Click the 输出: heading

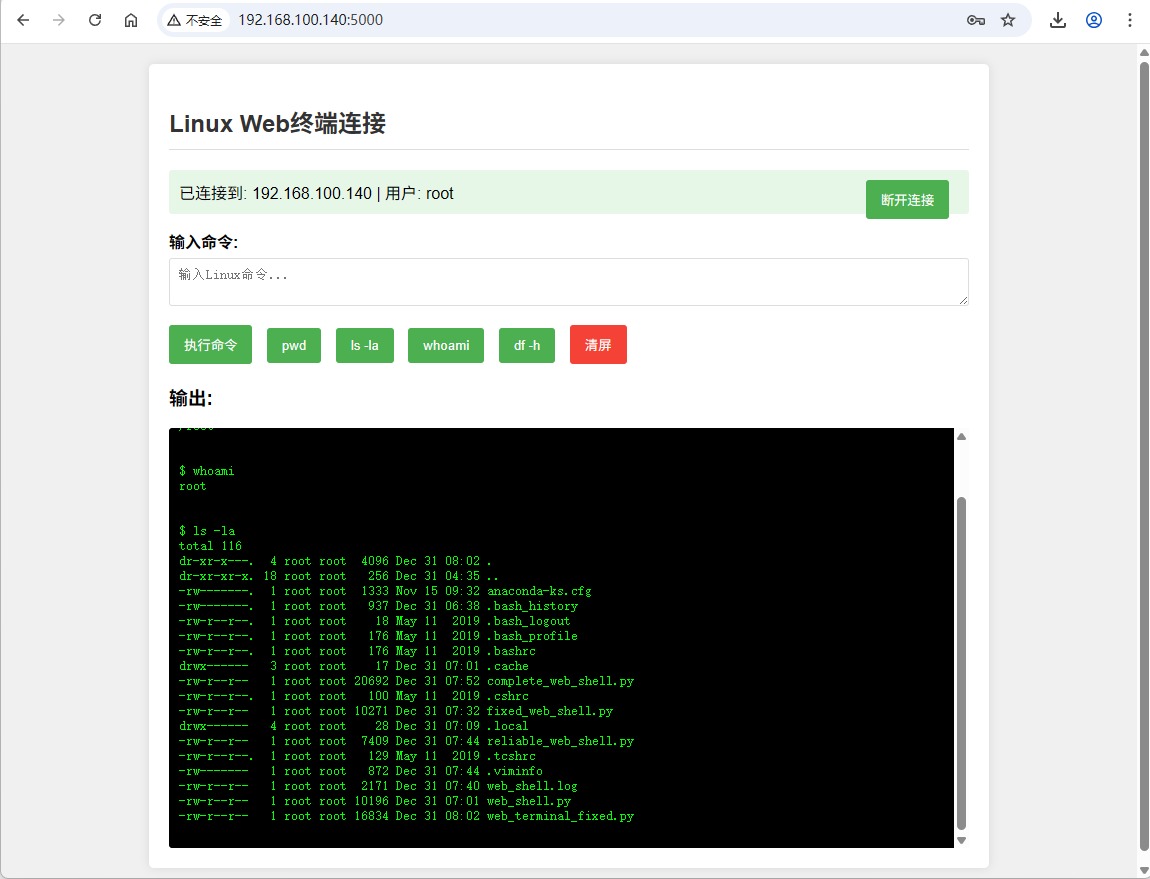191,398
